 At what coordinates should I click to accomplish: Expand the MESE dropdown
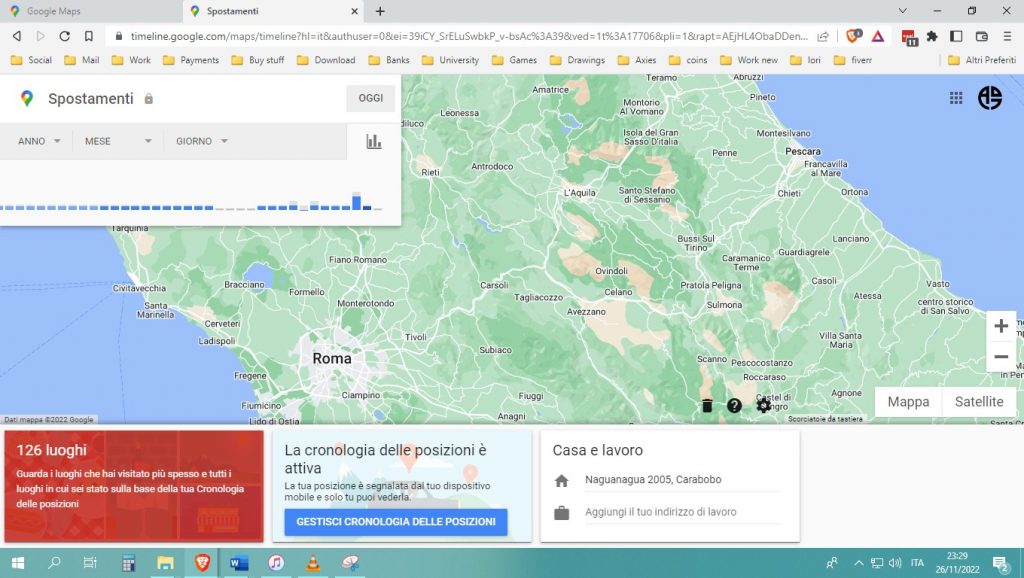click(118, 141)
